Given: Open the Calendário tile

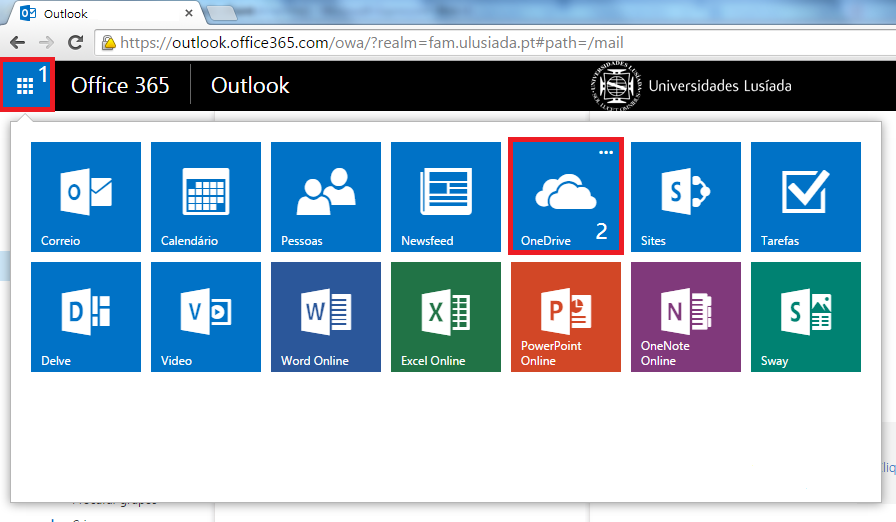Looking at the screenshot, I should tap(206, 197).
